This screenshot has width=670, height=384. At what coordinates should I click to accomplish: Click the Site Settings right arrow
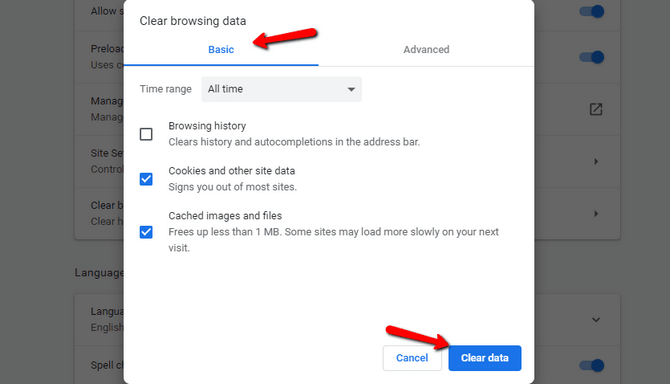coord(596,161)
